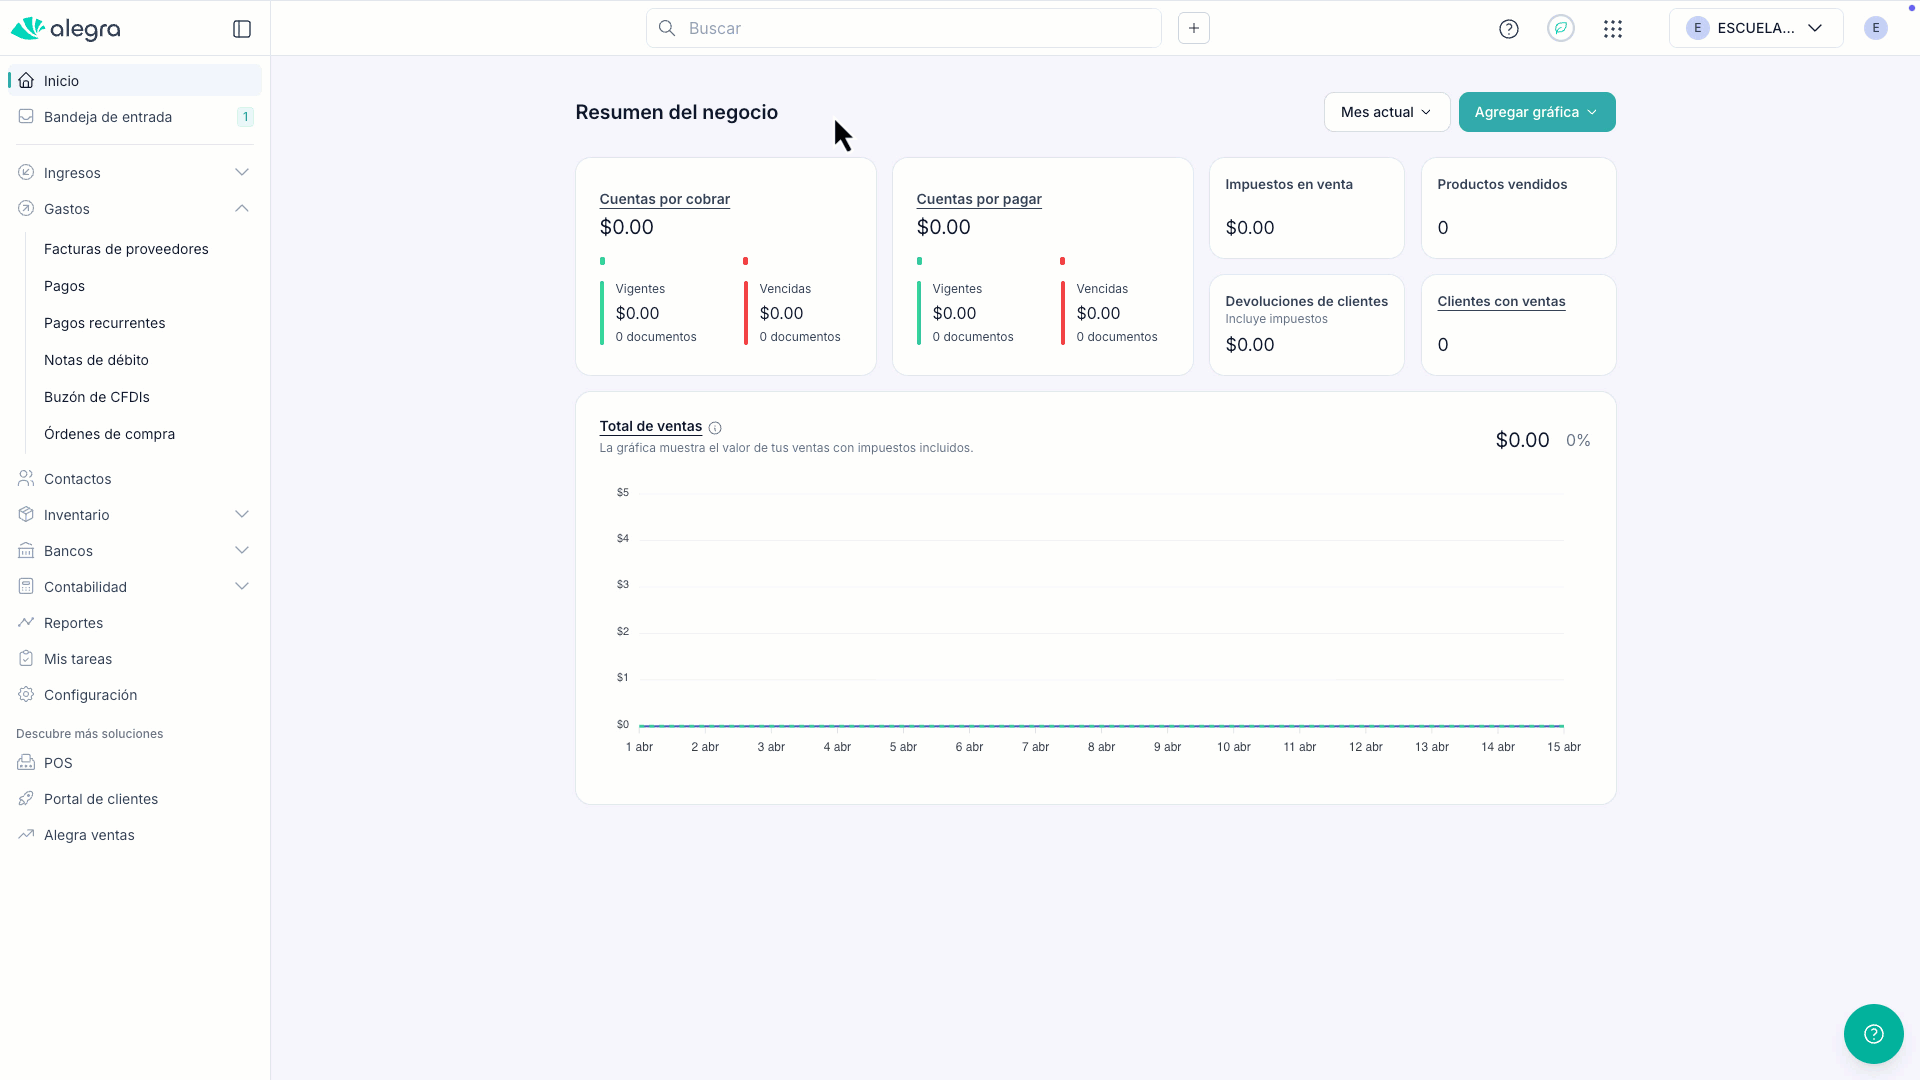Viewport: 1920px width, 1080px height.
Task: Open Reportes from the sidebar
Action: (x=73, y=622)
